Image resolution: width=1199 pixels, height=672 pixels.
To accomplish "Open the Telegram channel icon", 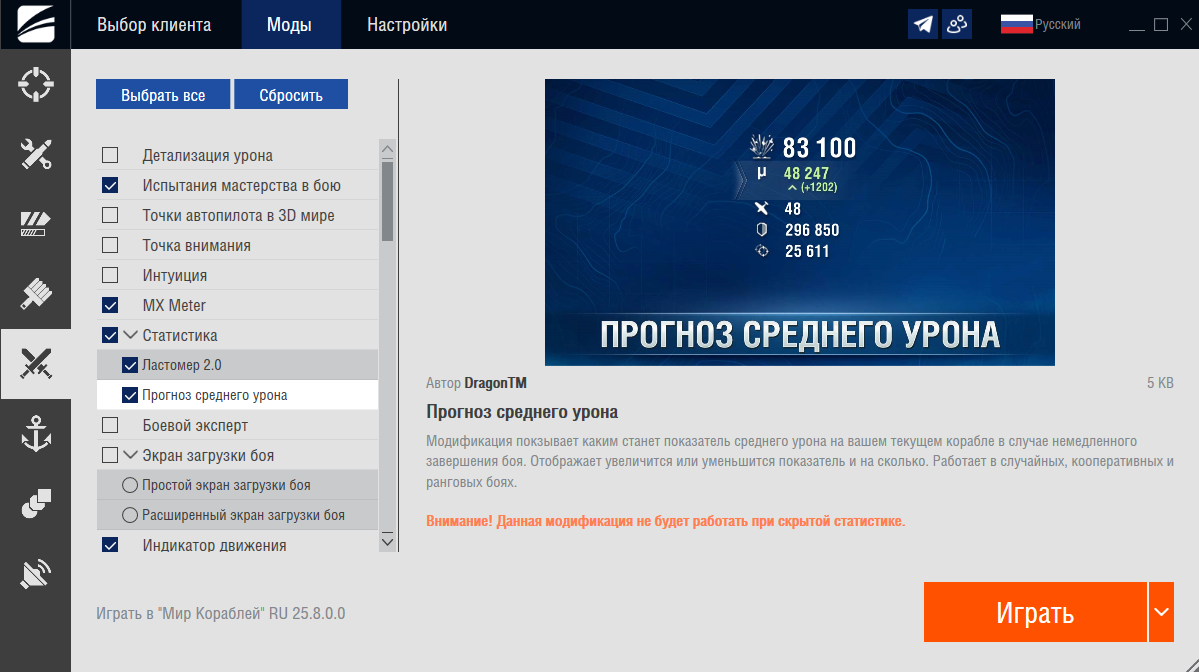I will pos(923,24).
